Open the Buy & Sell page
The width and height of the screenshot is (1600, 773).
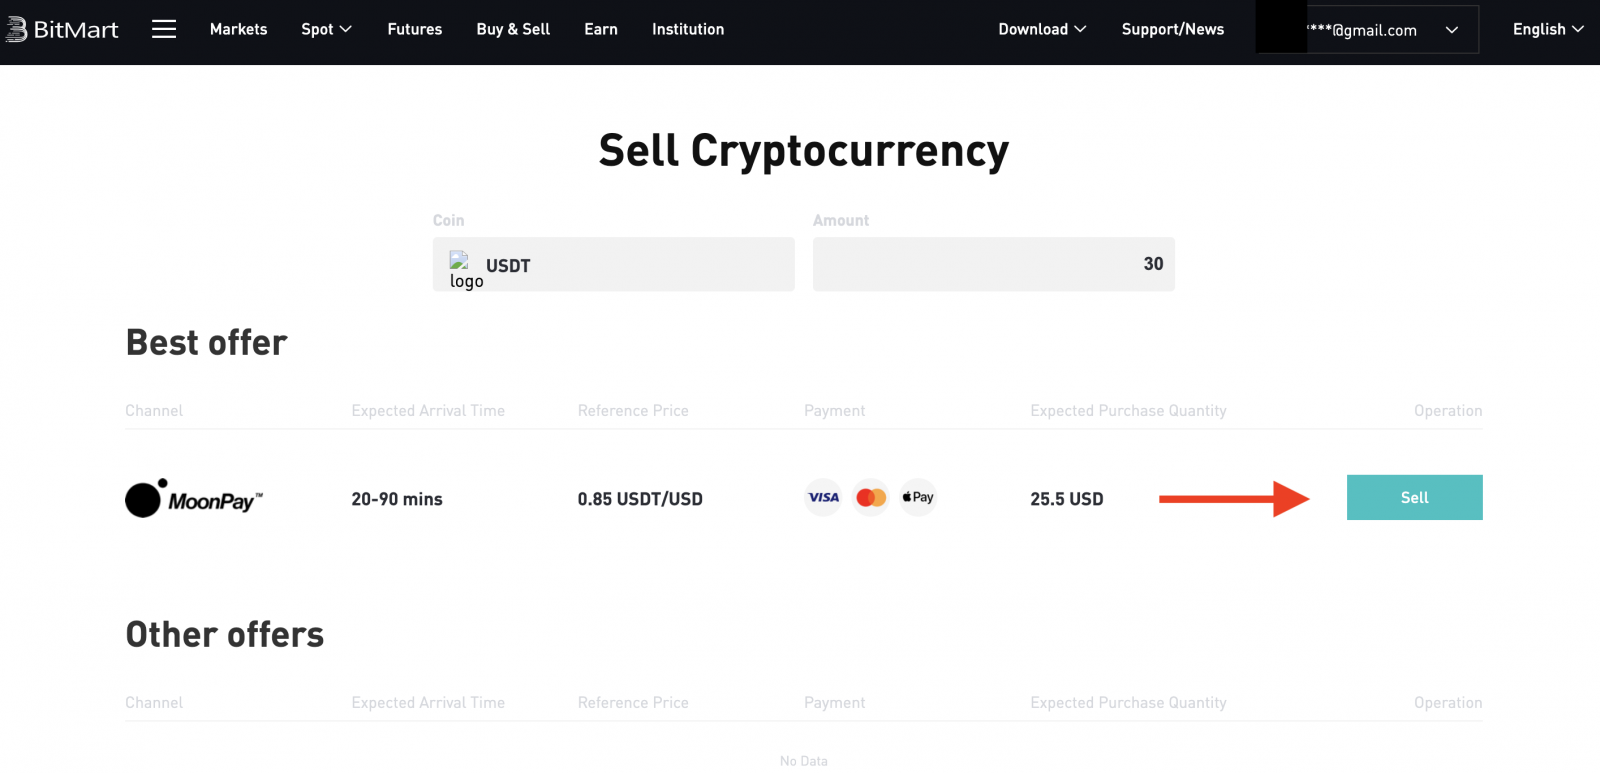513,29
